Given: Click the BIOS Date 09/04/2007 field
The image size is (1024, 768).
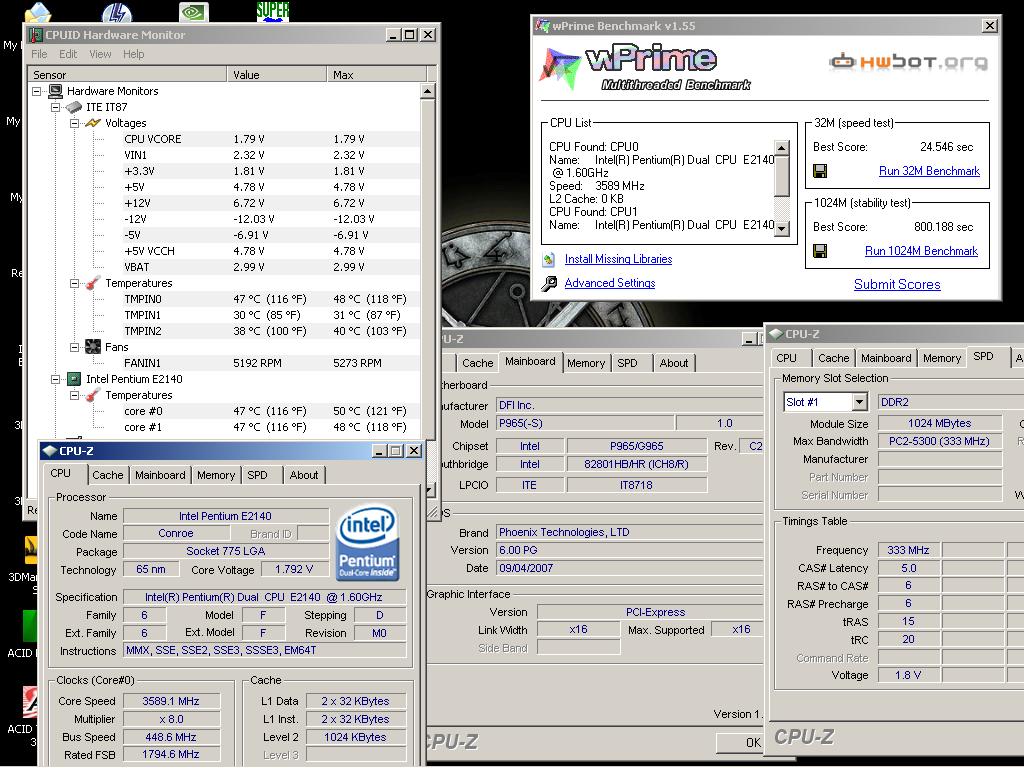Looking at the screenshot, I should click(630, 568).
